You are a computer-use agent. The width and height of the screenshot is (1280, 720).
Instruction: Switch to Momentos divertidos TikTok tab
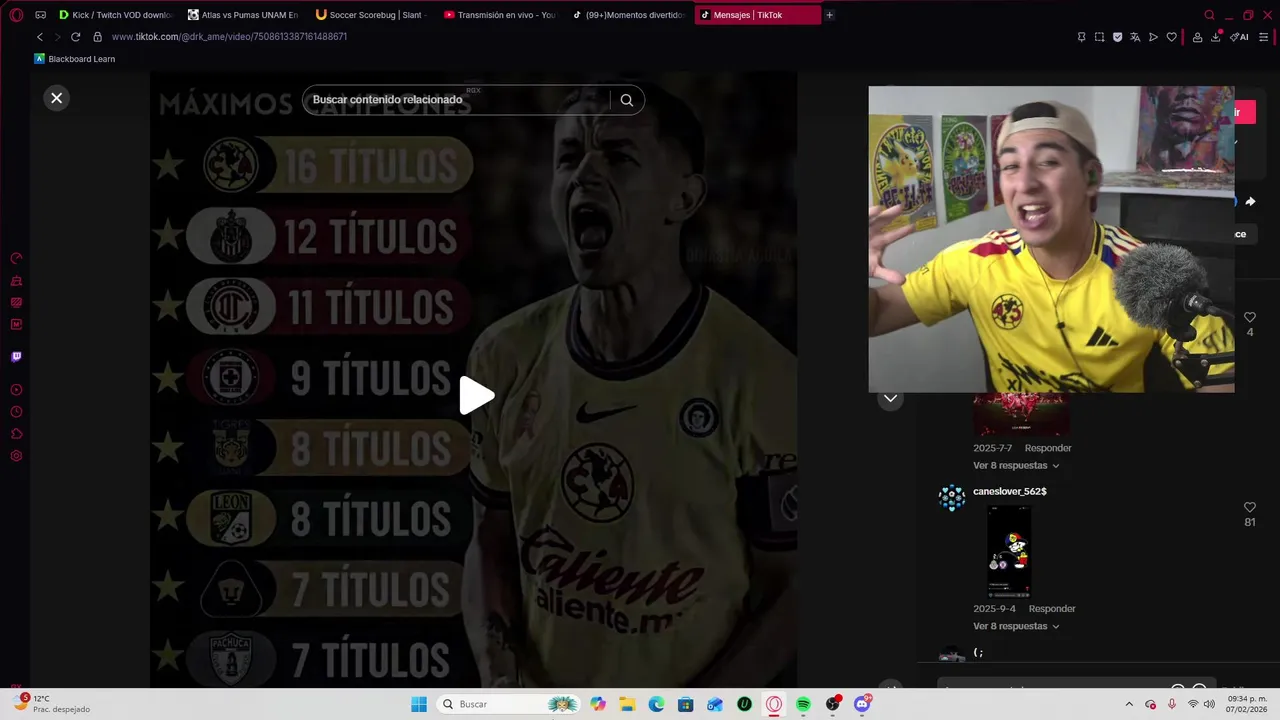tap(628, 15)
